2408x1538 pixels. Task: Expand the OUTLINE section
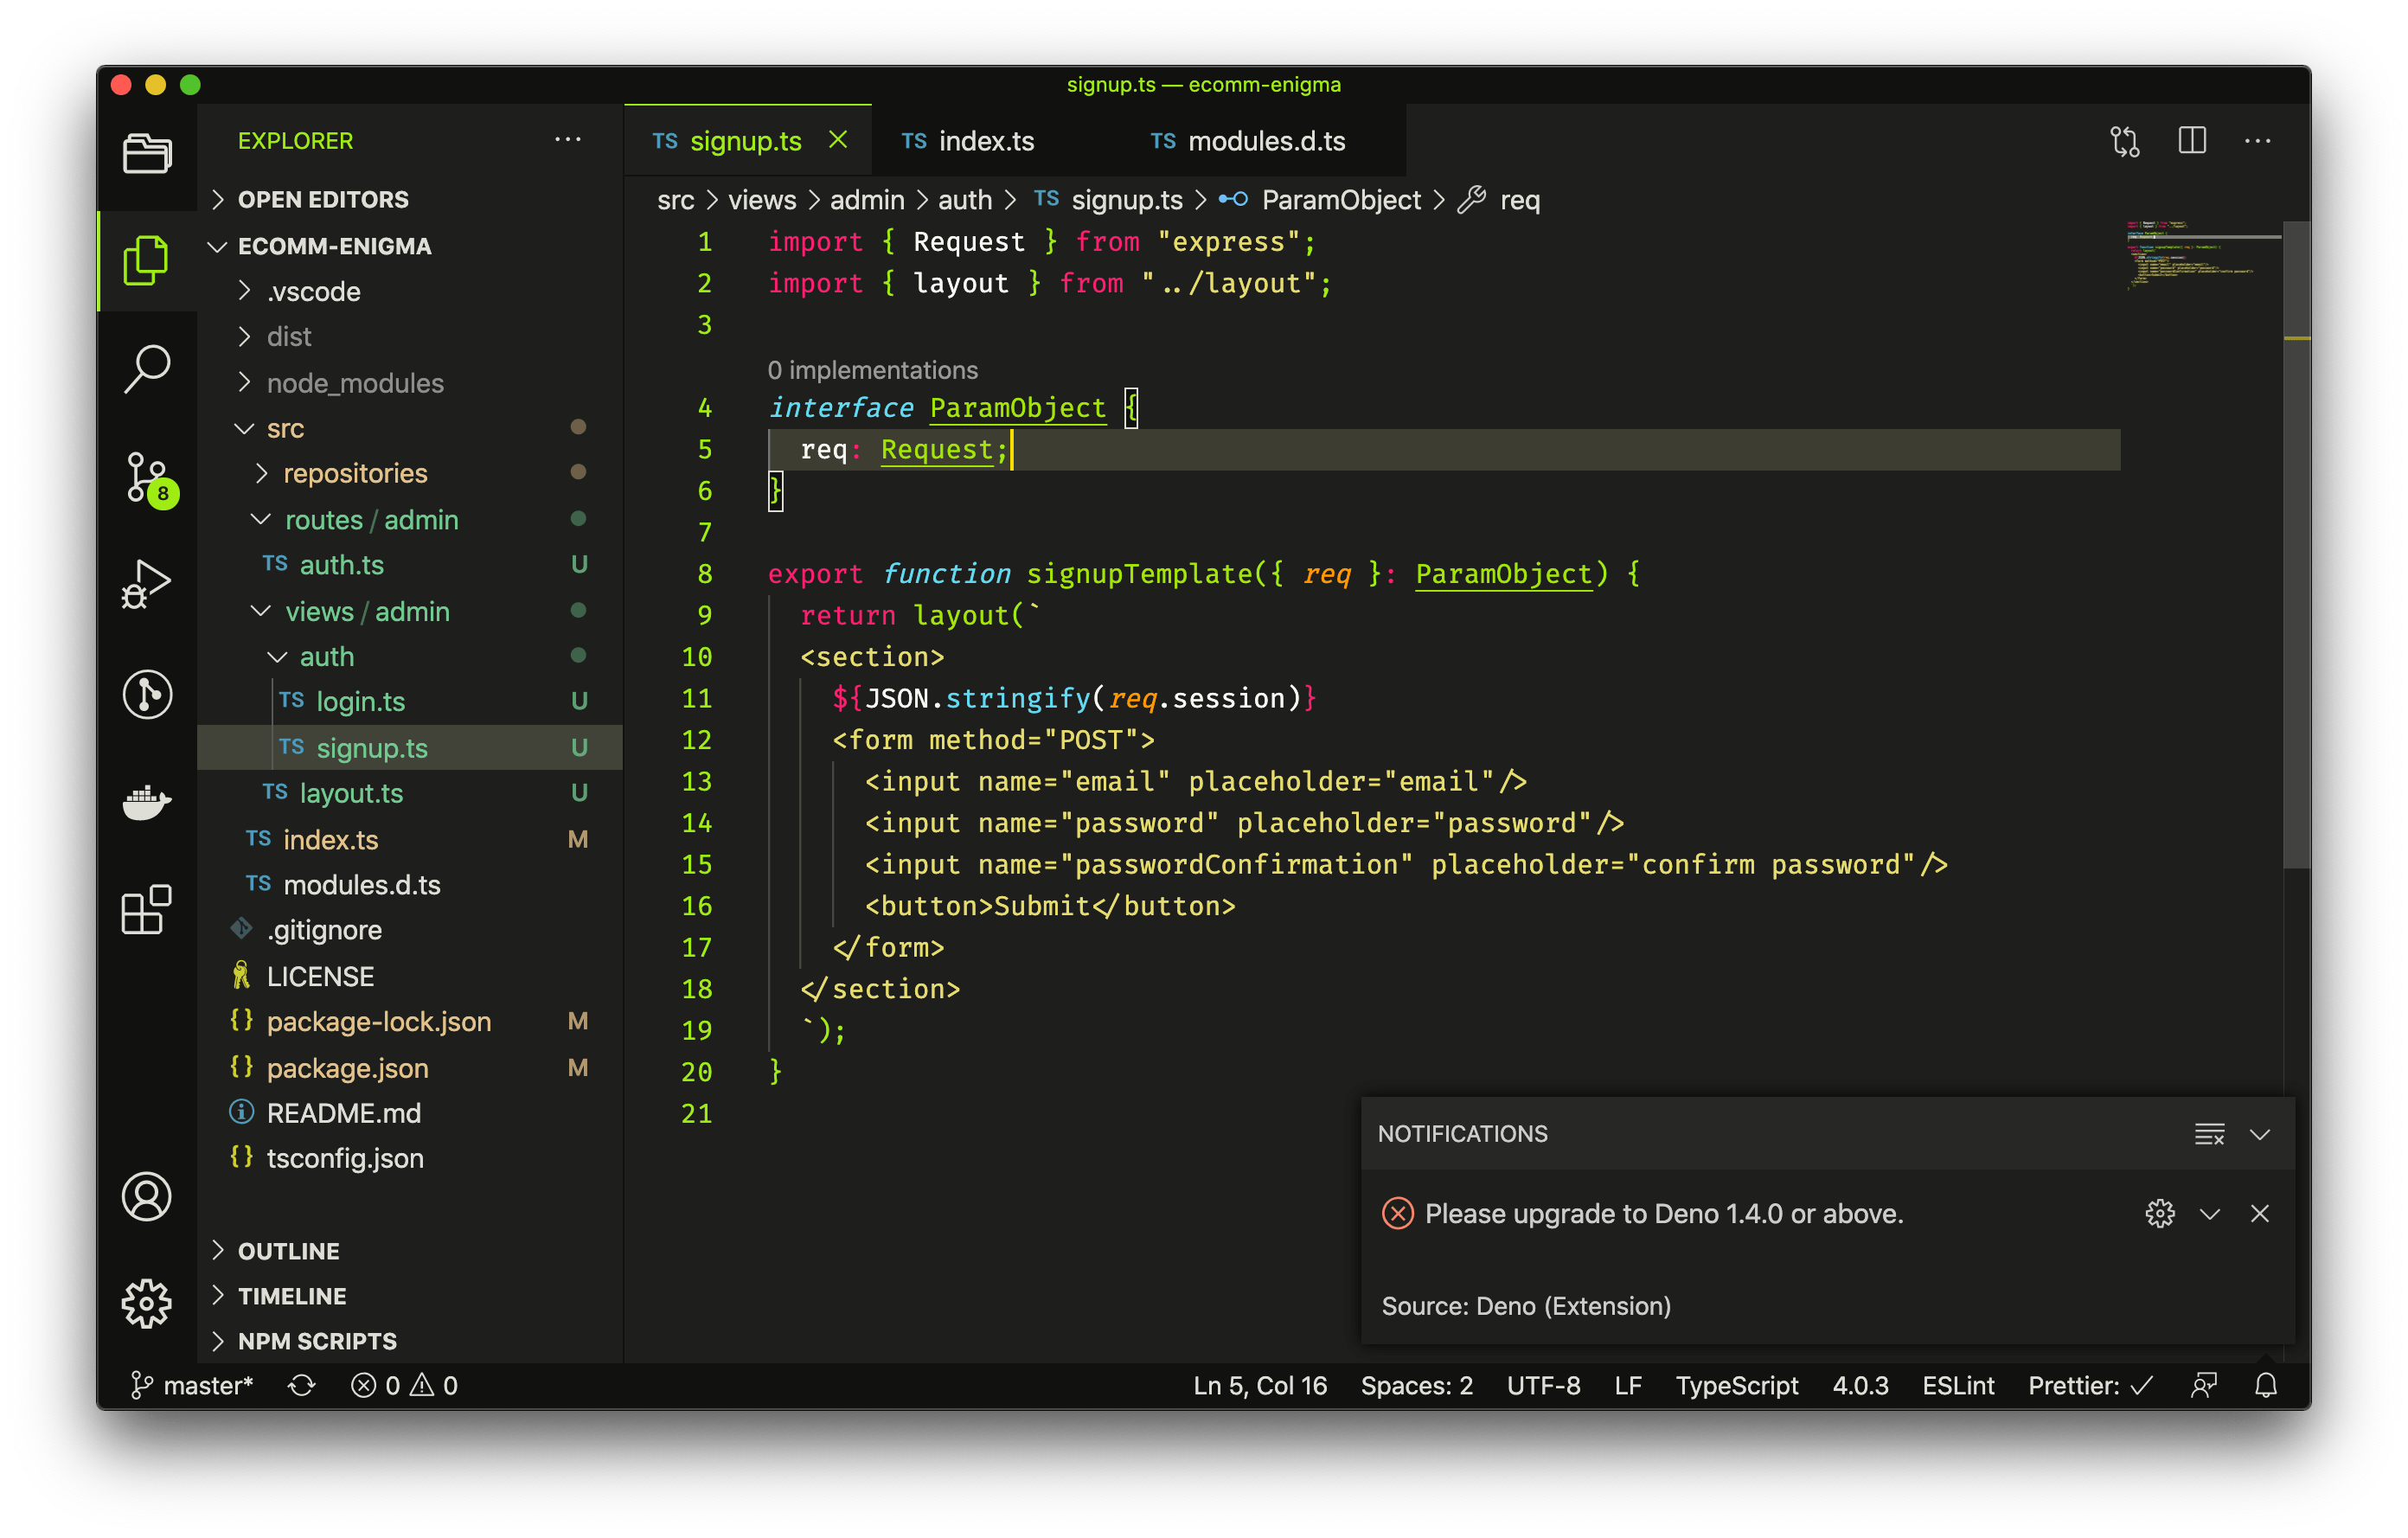(x=410, y=1250)
